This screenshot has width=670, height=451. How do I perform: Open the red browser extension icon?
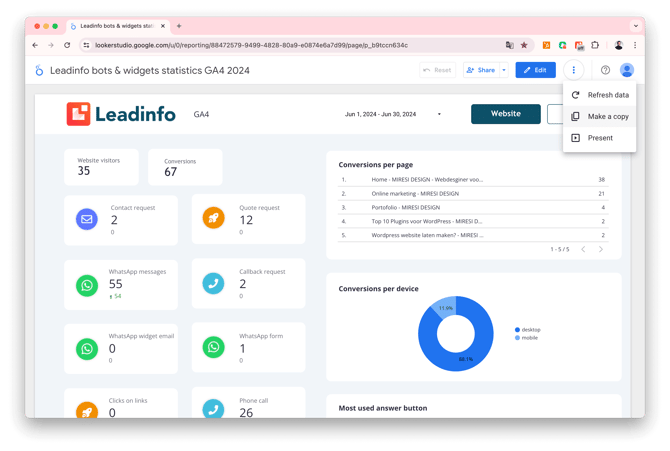click(579, 45)
